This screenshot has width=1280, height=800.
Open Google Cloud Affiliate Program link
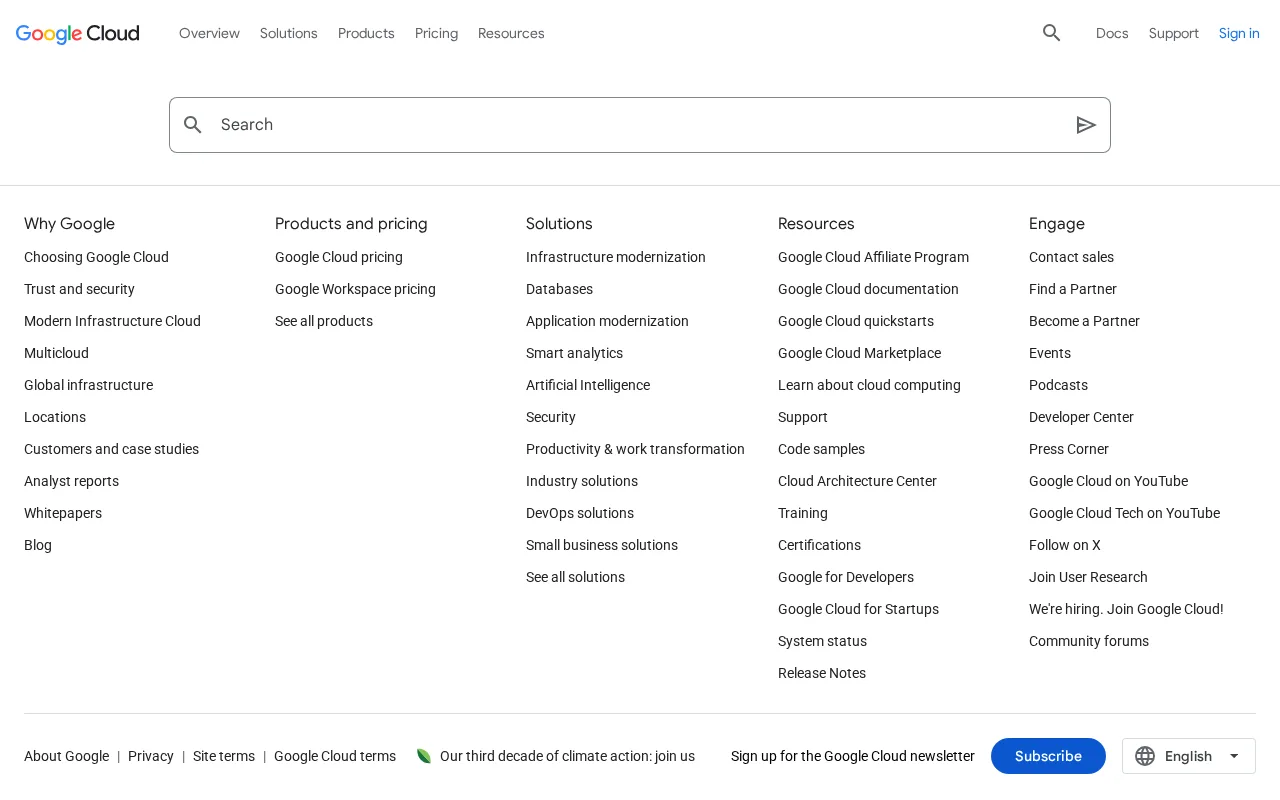click(873, 257)
